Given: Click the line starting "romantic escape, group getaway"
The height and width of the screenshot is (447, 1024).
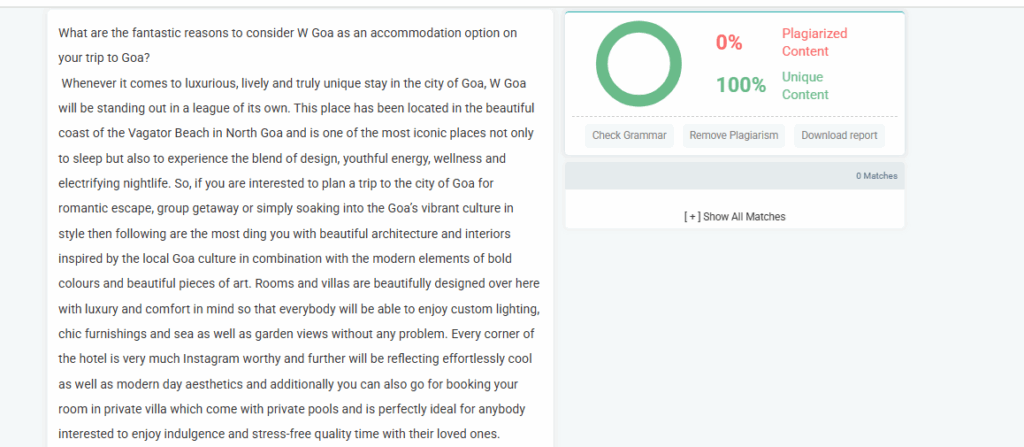Looking at the screenshot, I should pyautogui.click(x=286, y=208).
